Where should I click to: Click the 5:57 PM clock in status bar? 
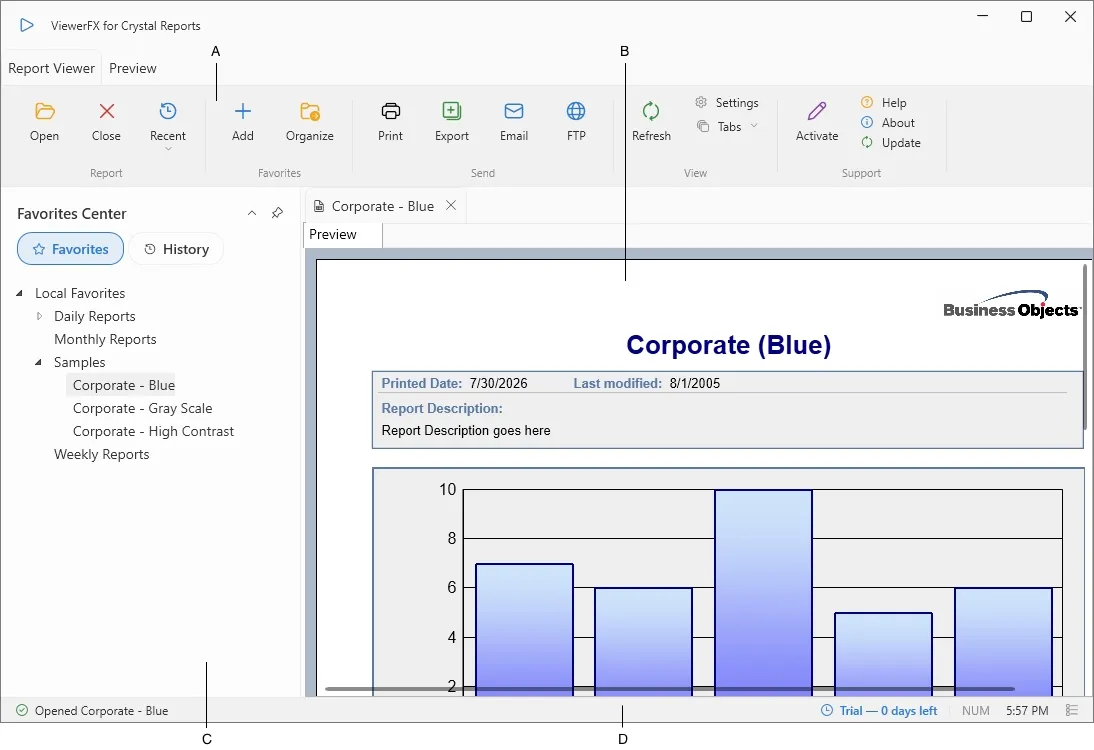pyautogui.click(x=1027, y=711)
